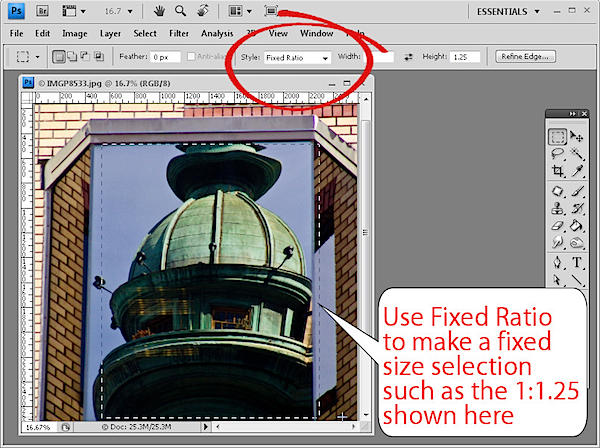
Task: Select the History Brush tool
Action: (576, 208)
